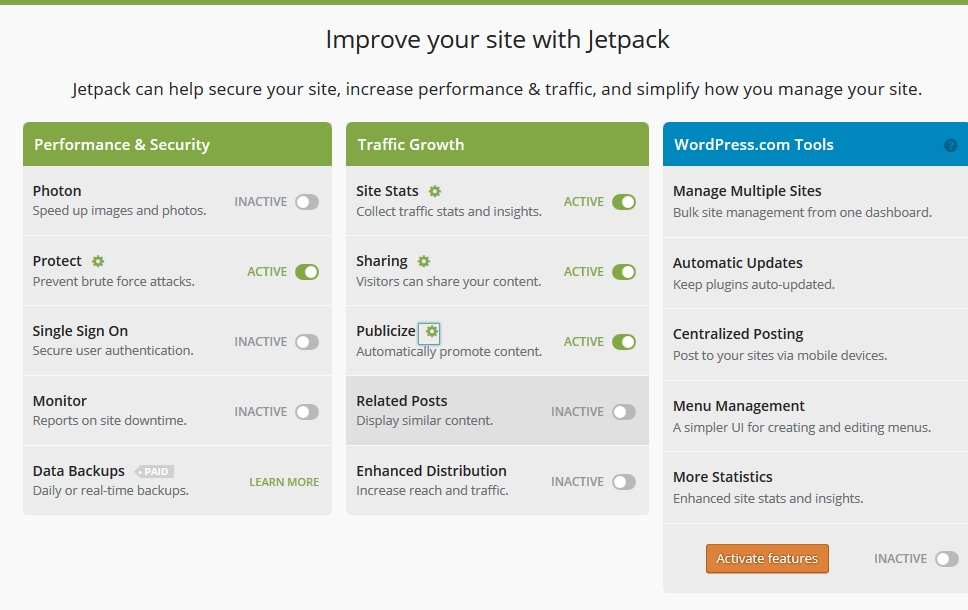Click Learn More for Data Backups

click(x=284, y=482)
